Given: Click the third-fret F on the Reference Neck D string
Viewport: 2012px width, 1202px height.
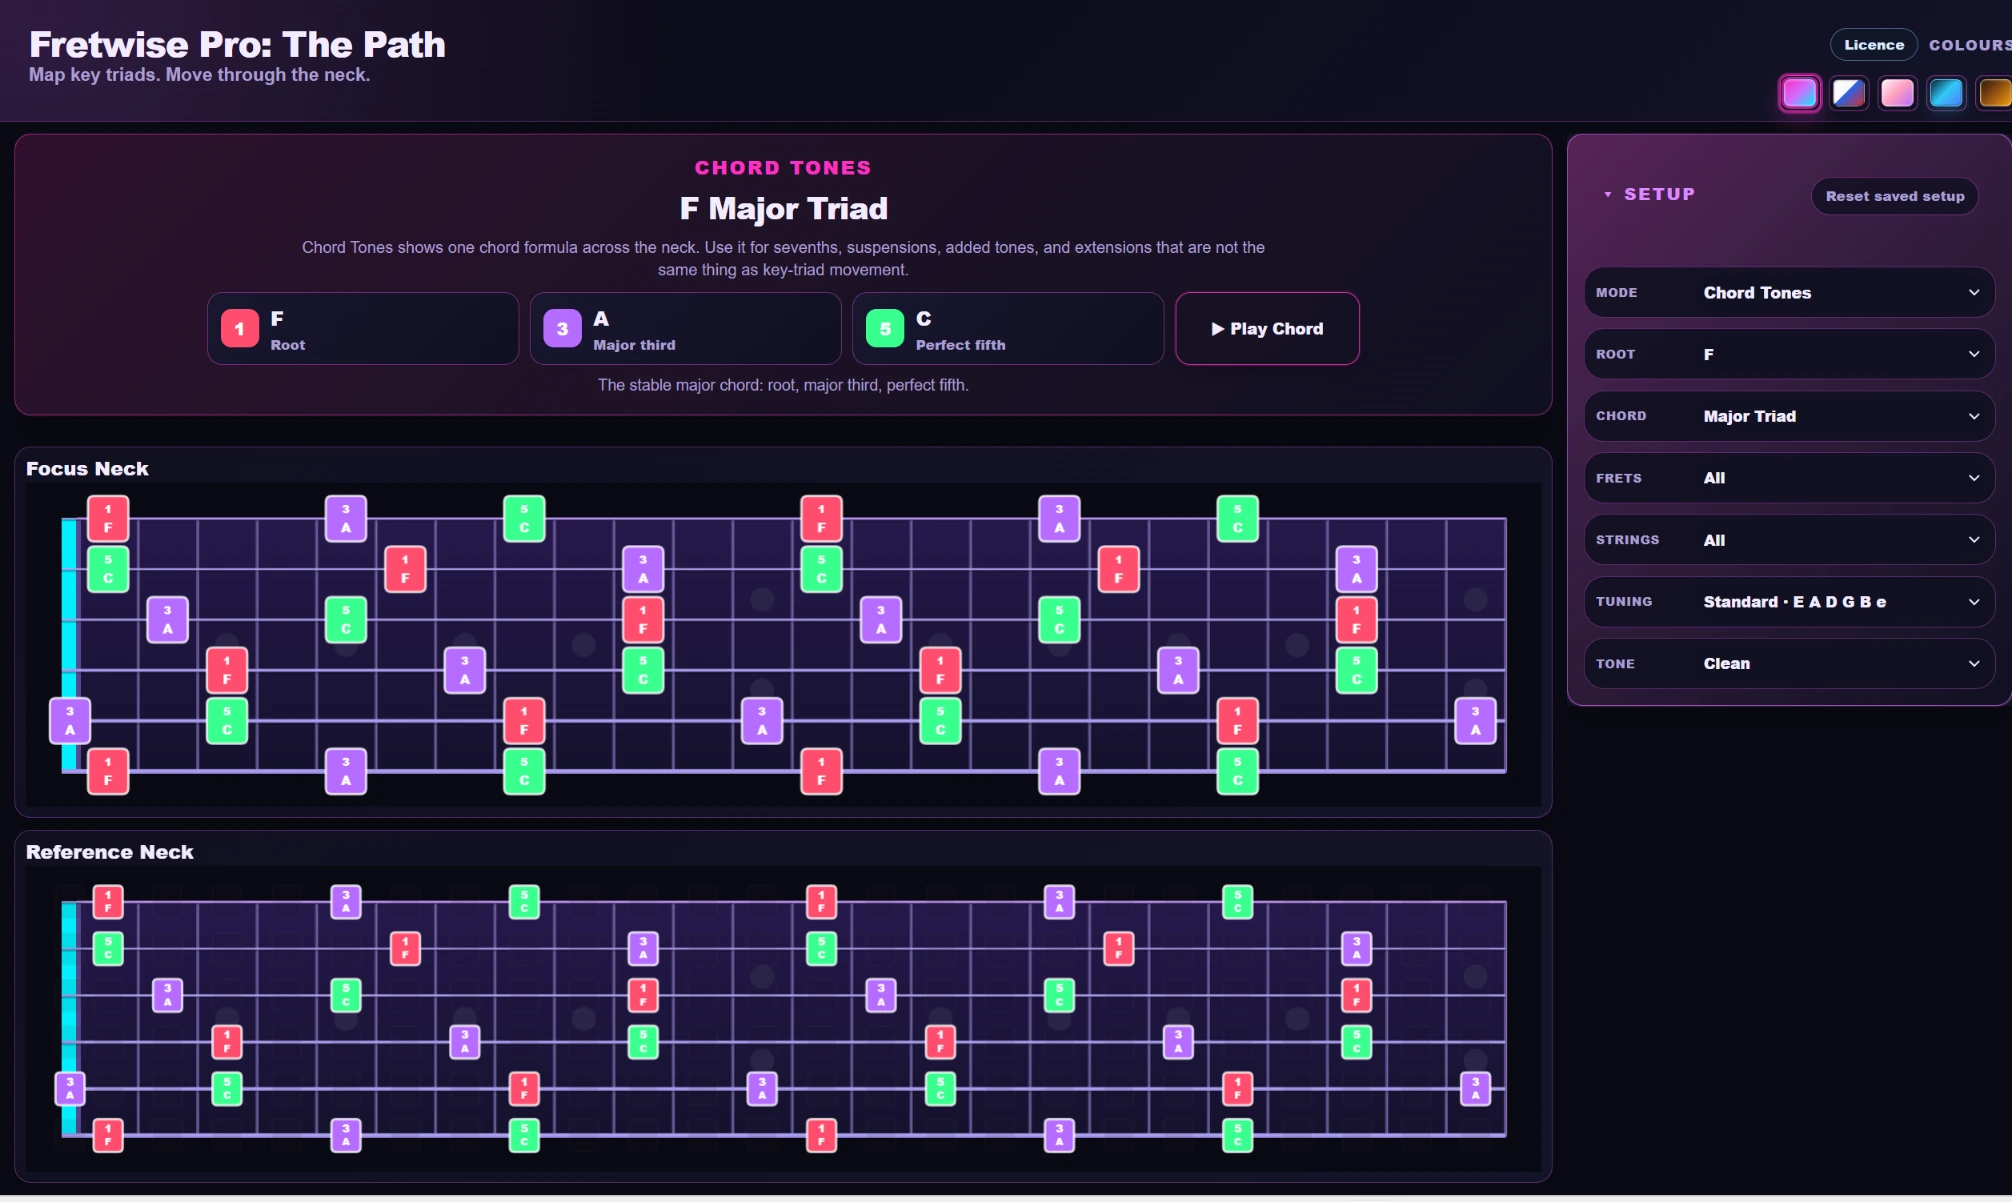Looking at the screenshot, I should coord(227,1042).
